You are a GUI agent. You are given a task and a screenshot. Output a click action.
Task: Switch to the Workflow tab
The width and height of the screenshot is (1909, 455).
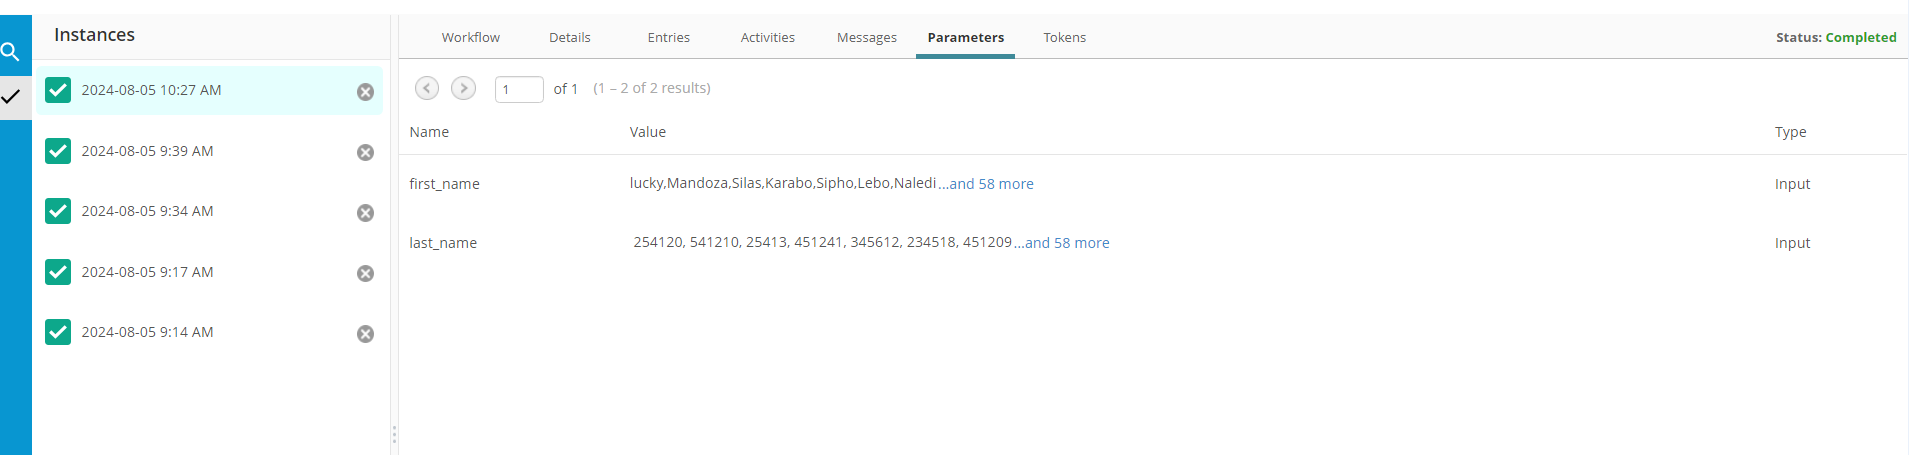tap(471, 38)
